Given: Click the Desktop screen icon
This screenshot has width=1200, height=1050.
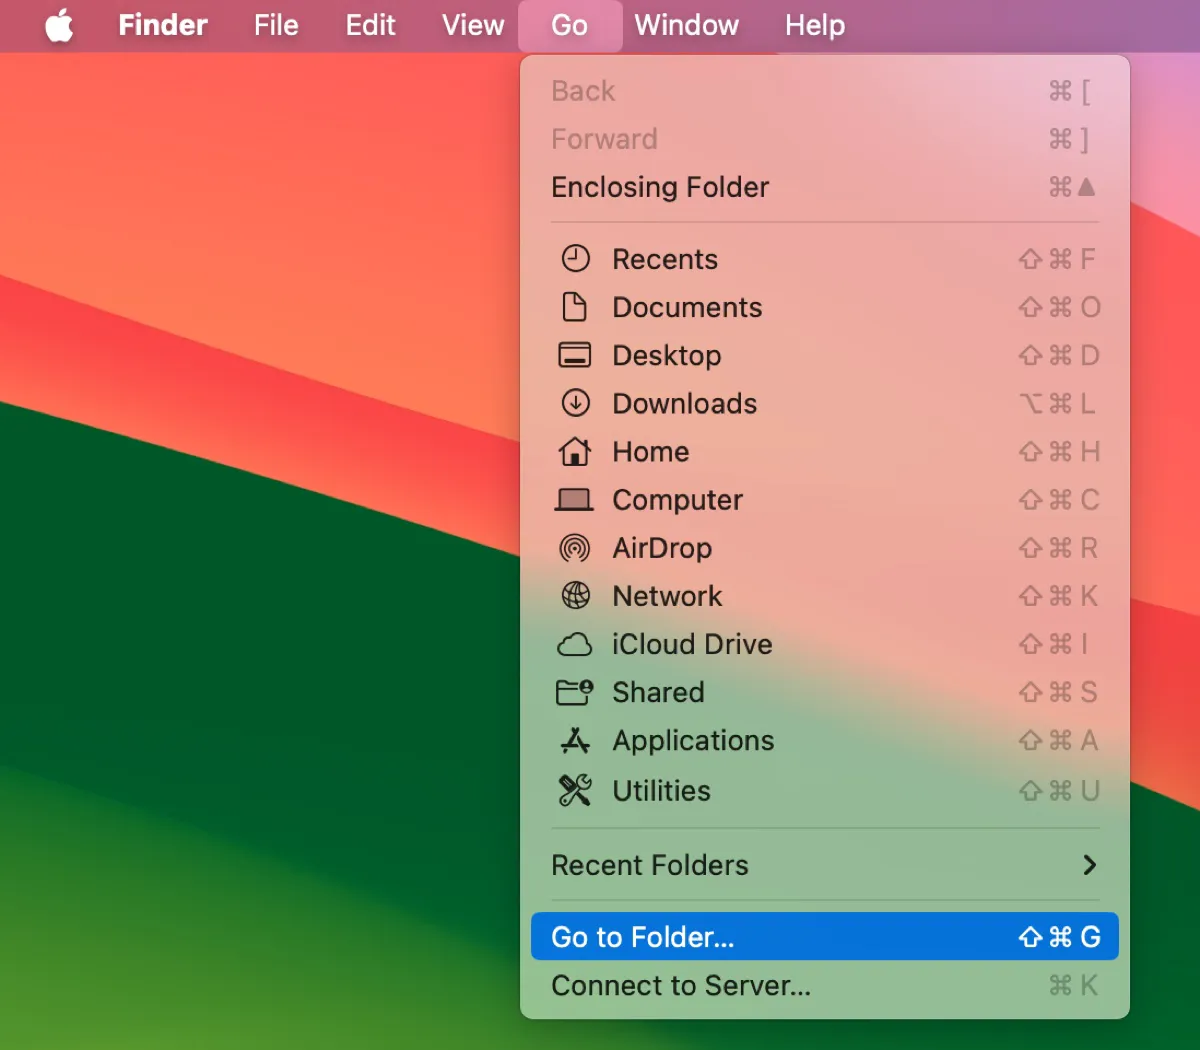Looking at the screenshot, I should [575, 355].
